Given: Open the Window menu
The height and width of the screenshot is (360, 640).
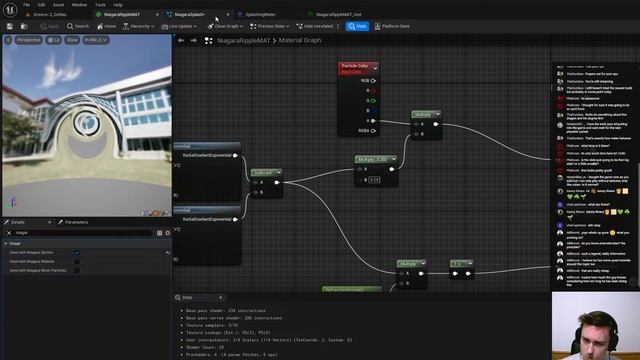Looking at the screenshot, I should tap(79, 5).
